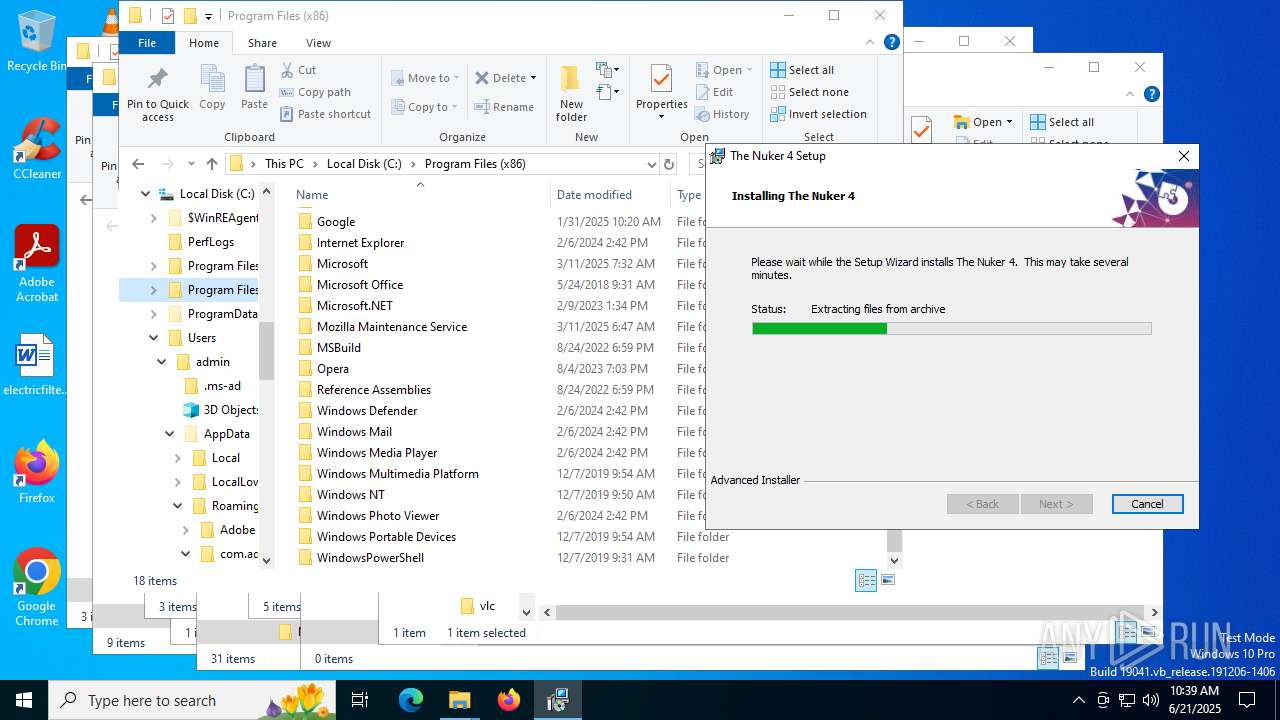Select the Internet Explorer folder
Screen dimensions: 1280x720
pyautogui.click(x=360, y=243)
